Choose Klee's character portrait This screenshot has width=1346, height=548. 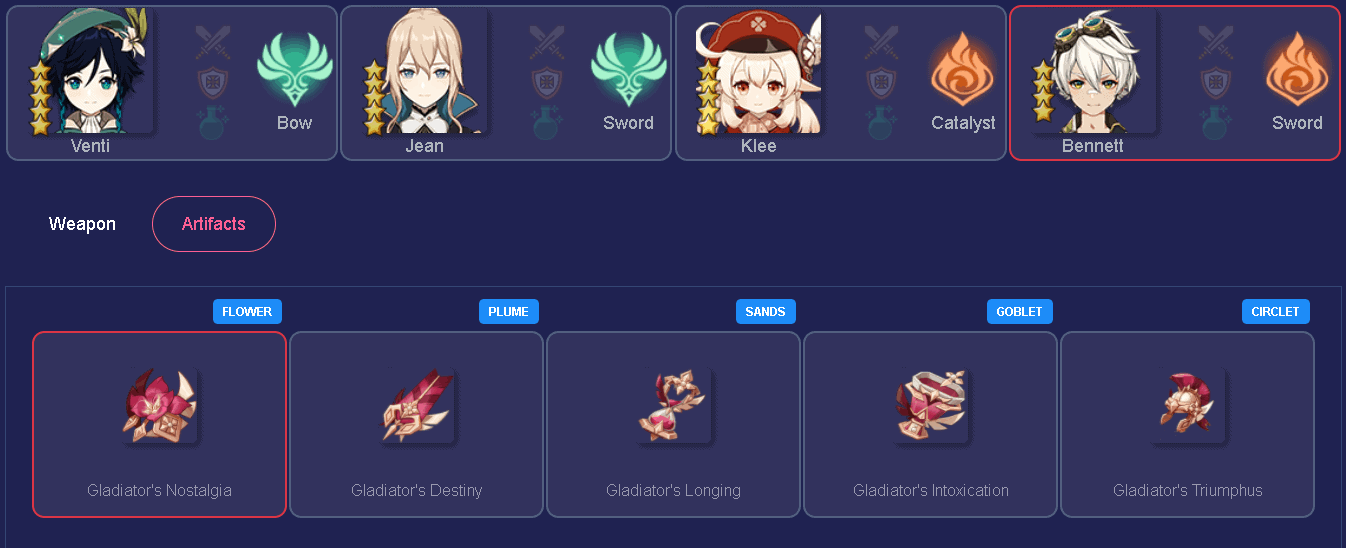pos(759,72)
